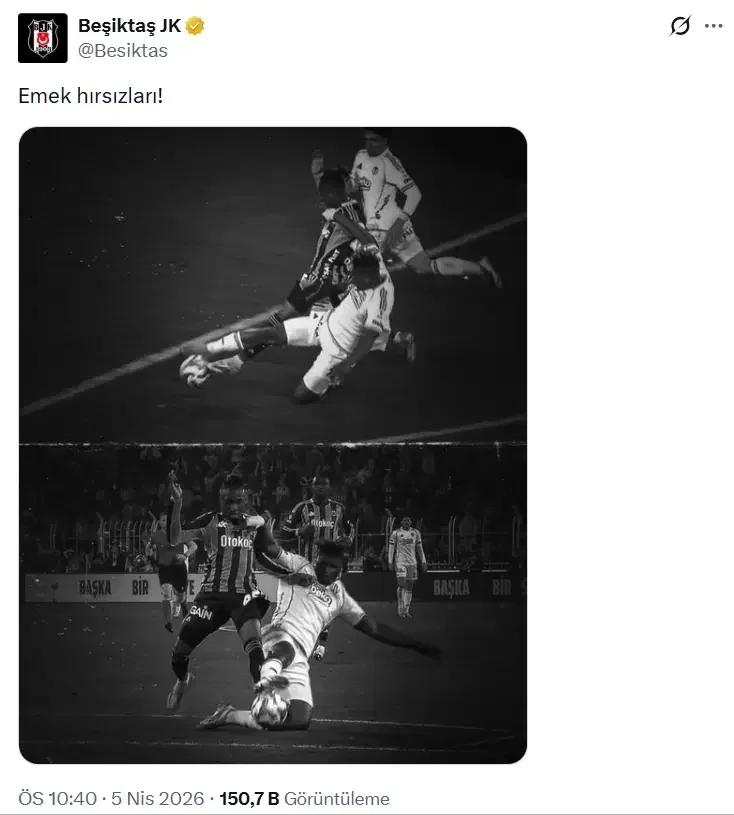The height and width of the screenshot is (815, 734).
Task: Click the ÖS 10:40 timestamp
Action: pyautogui.click(x=58, y=798)
